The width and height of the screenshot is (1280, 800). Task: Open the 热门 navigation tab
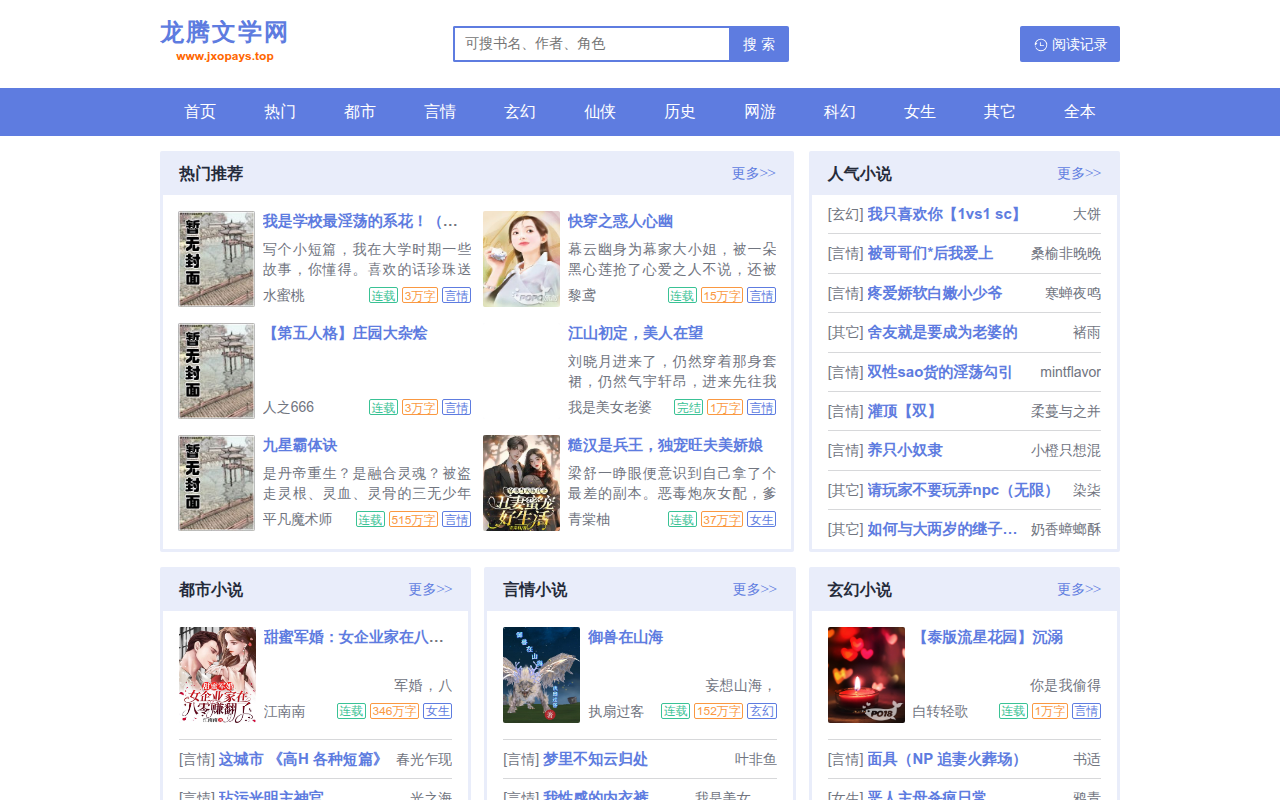tap(280, 112)
